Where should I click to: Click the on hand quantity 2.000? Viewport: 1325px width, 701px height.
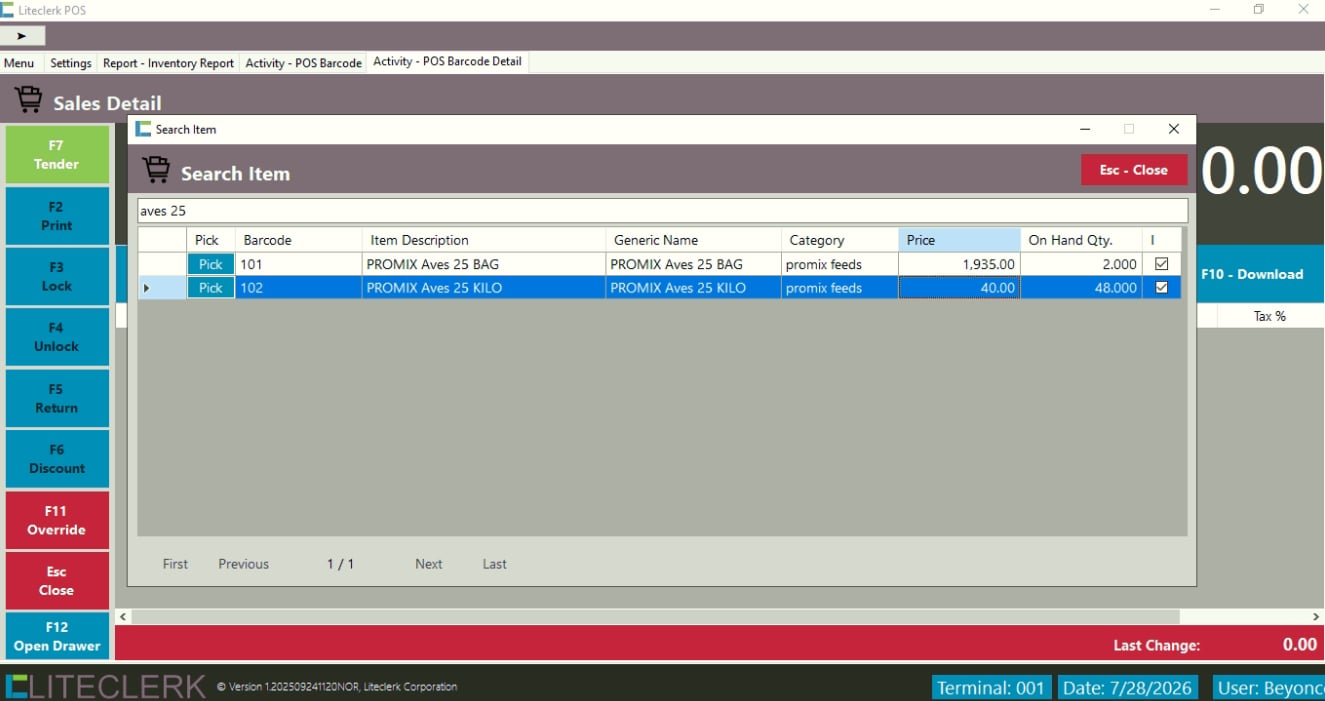(x=1081, y=264)
